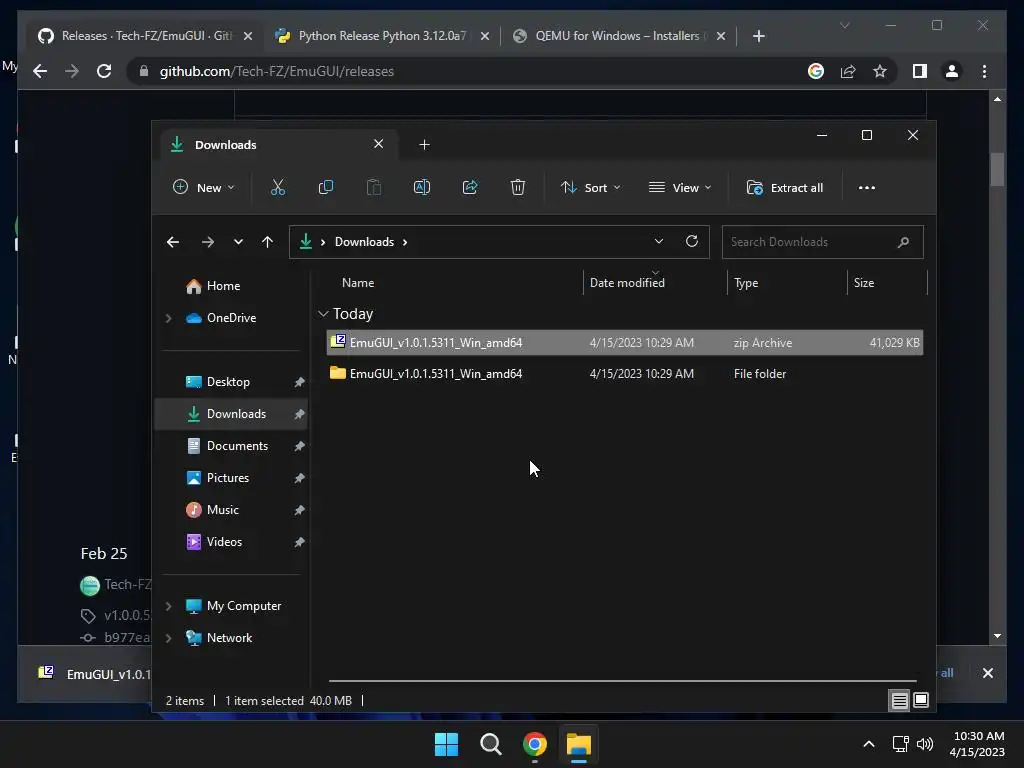The height and width of the screenshot is (768, 1024).
Task: Click Chrome icon in the taskbar
Action: tap(535, 744)
